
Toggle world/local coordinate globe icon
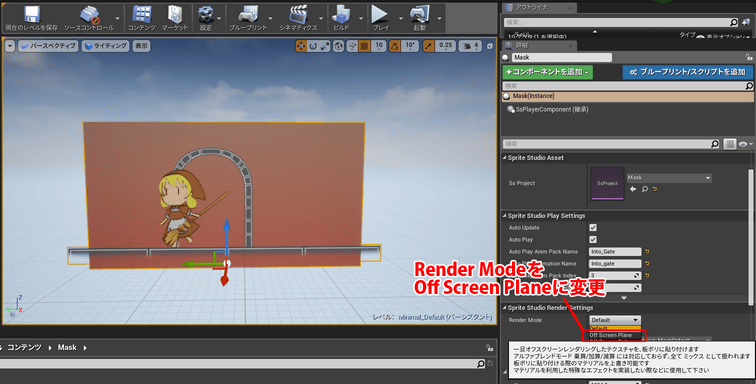pyautogui.click(x=339, y=46)
